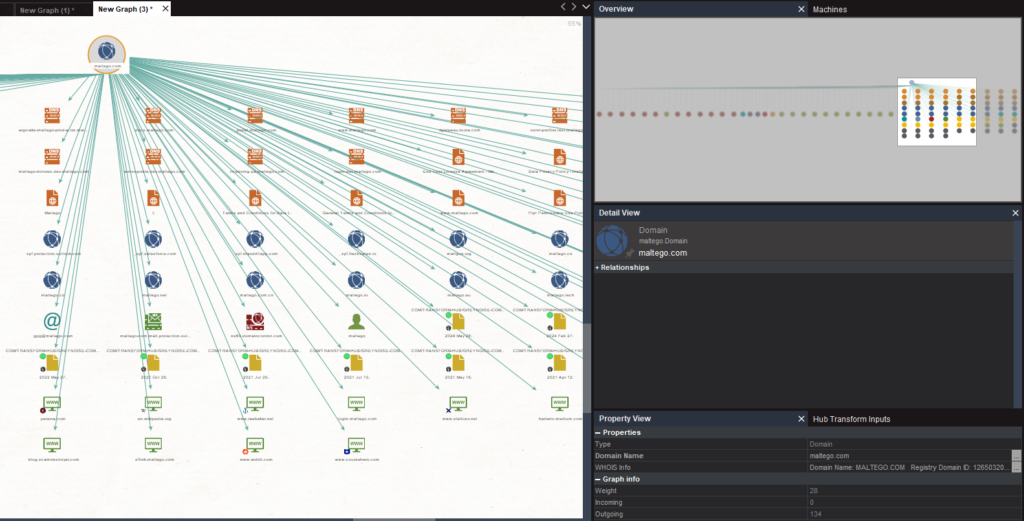Select the web page entity titled Maltego
1024x521 pixels.
[52, 198]
